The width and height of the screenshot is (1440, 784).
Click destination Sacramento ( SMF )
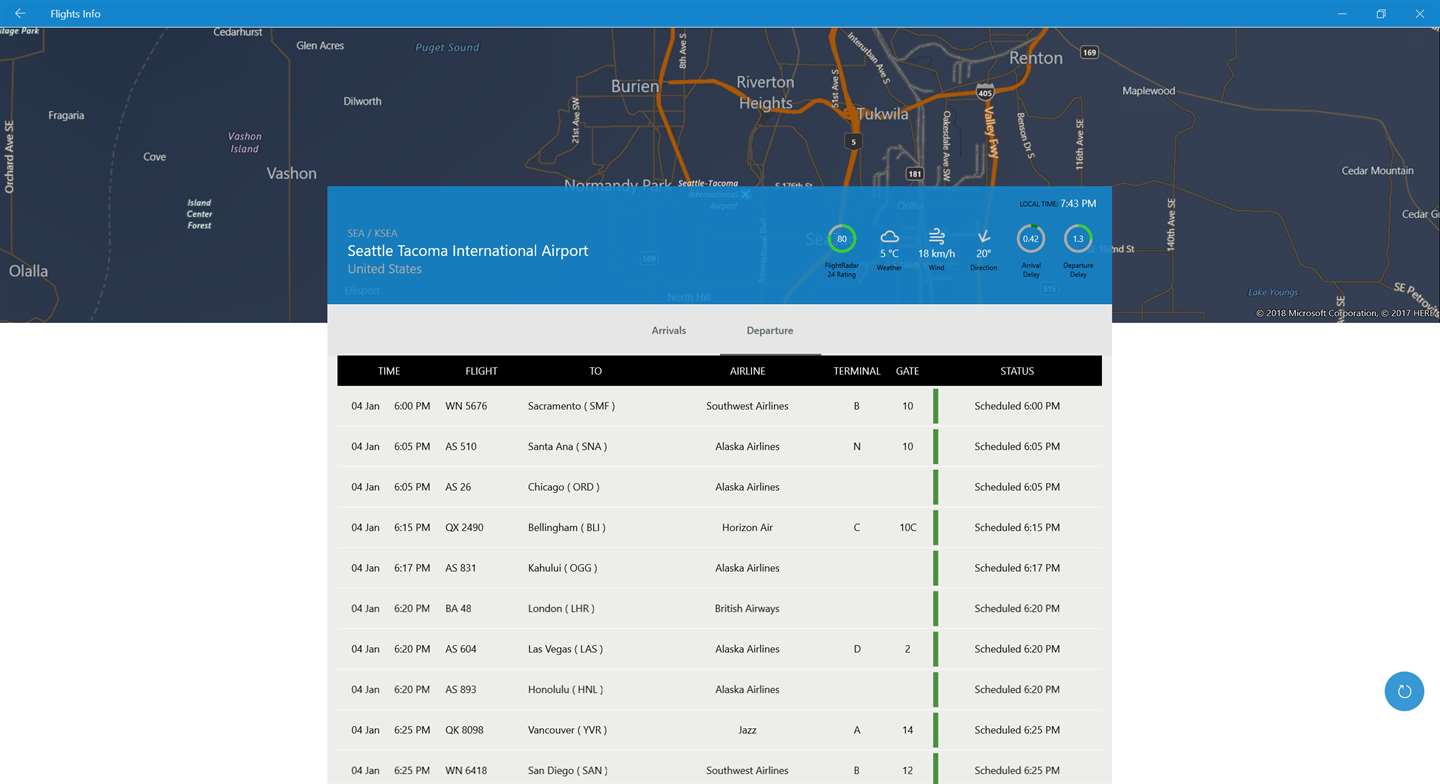(x=571, y=406)
